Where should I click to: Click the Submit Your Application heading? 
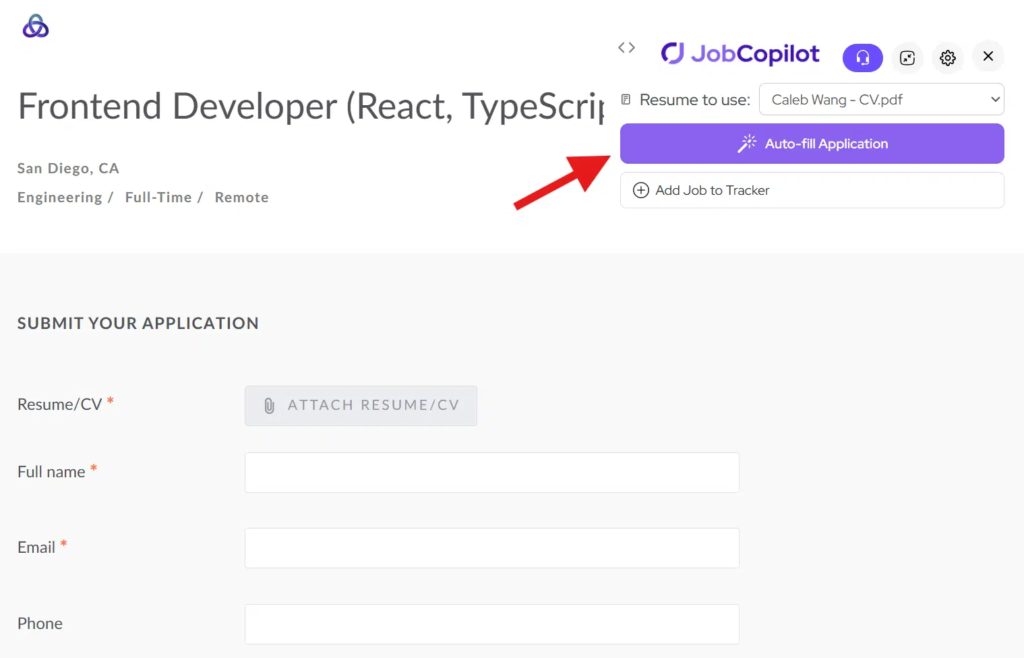coord(138,323)
